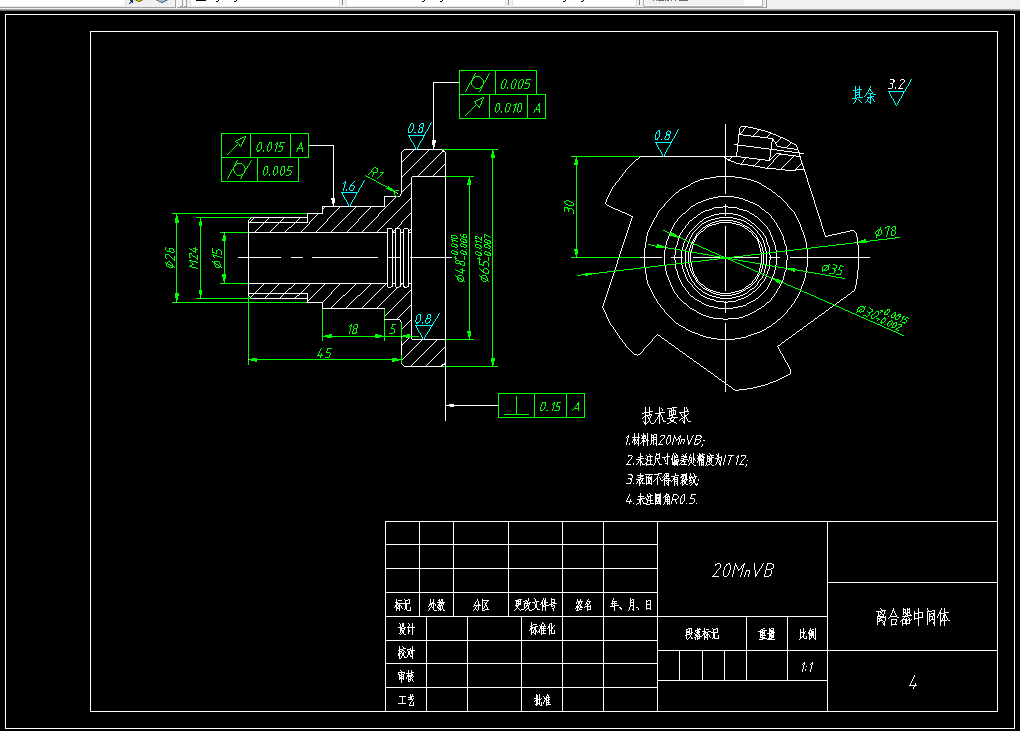Viewport: 1020px width, 731px height.
Task: Pick the M24 thread dimension
Action: click(193, 258)
